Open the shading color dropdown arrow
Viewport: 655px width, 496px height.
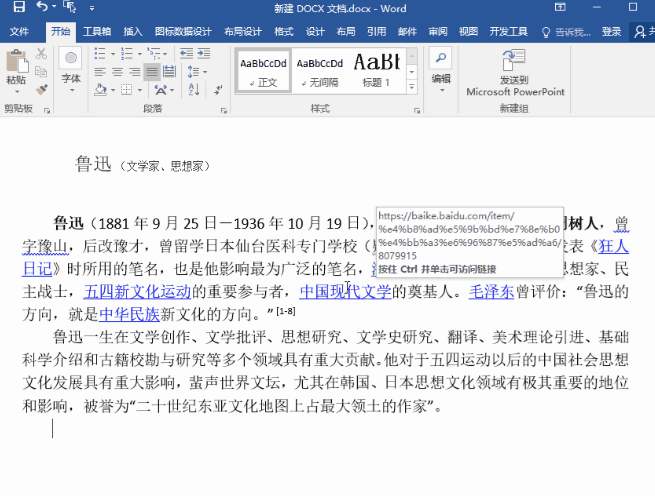pos(113,90)
